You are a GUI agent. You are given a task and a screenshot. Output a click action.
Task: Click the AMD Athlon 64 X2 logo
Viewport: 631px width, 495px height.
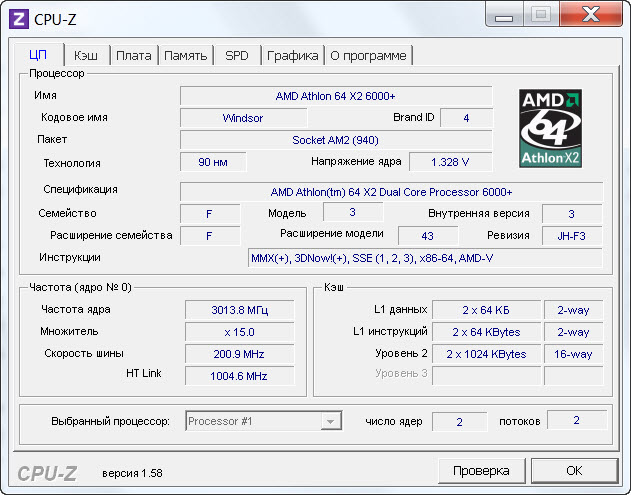[x=550, y=128]
